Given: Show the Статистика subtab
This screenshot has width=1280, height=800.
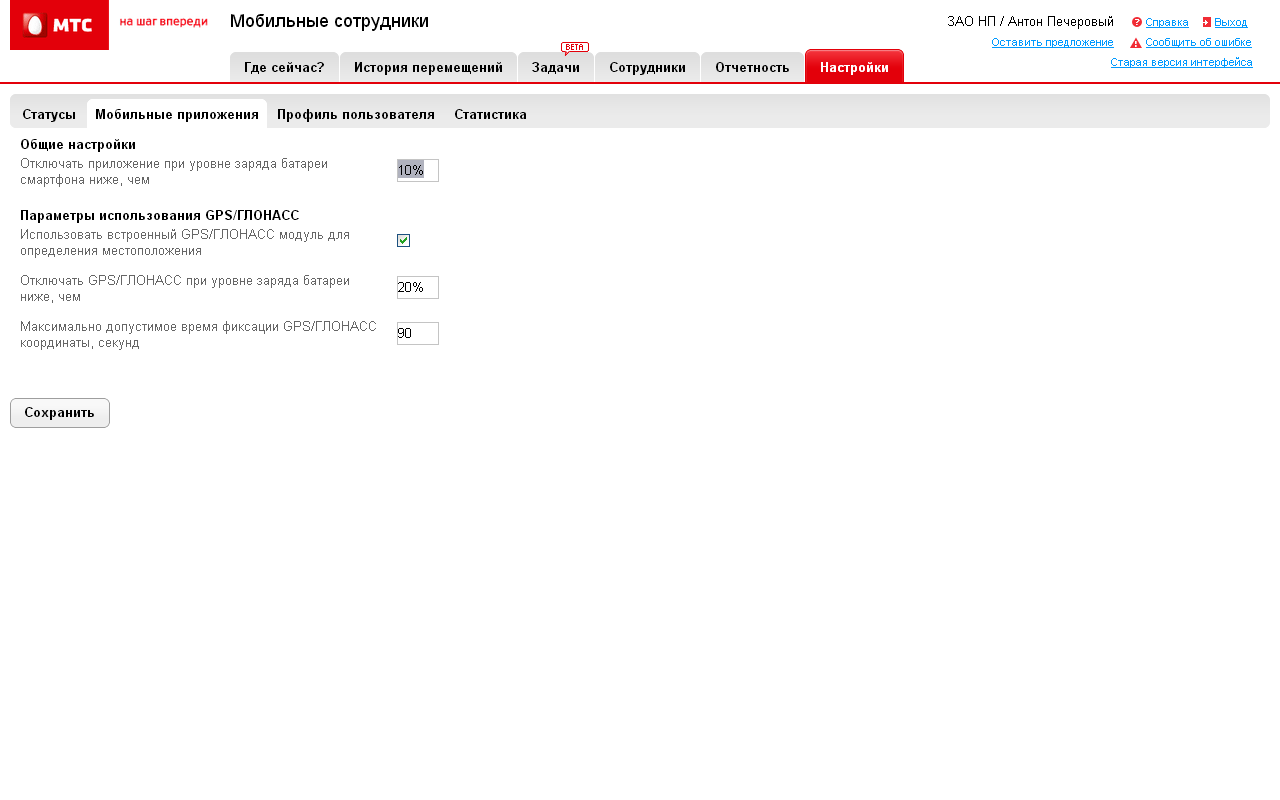Looking at the screenshot, I should [x=490, y=114].
